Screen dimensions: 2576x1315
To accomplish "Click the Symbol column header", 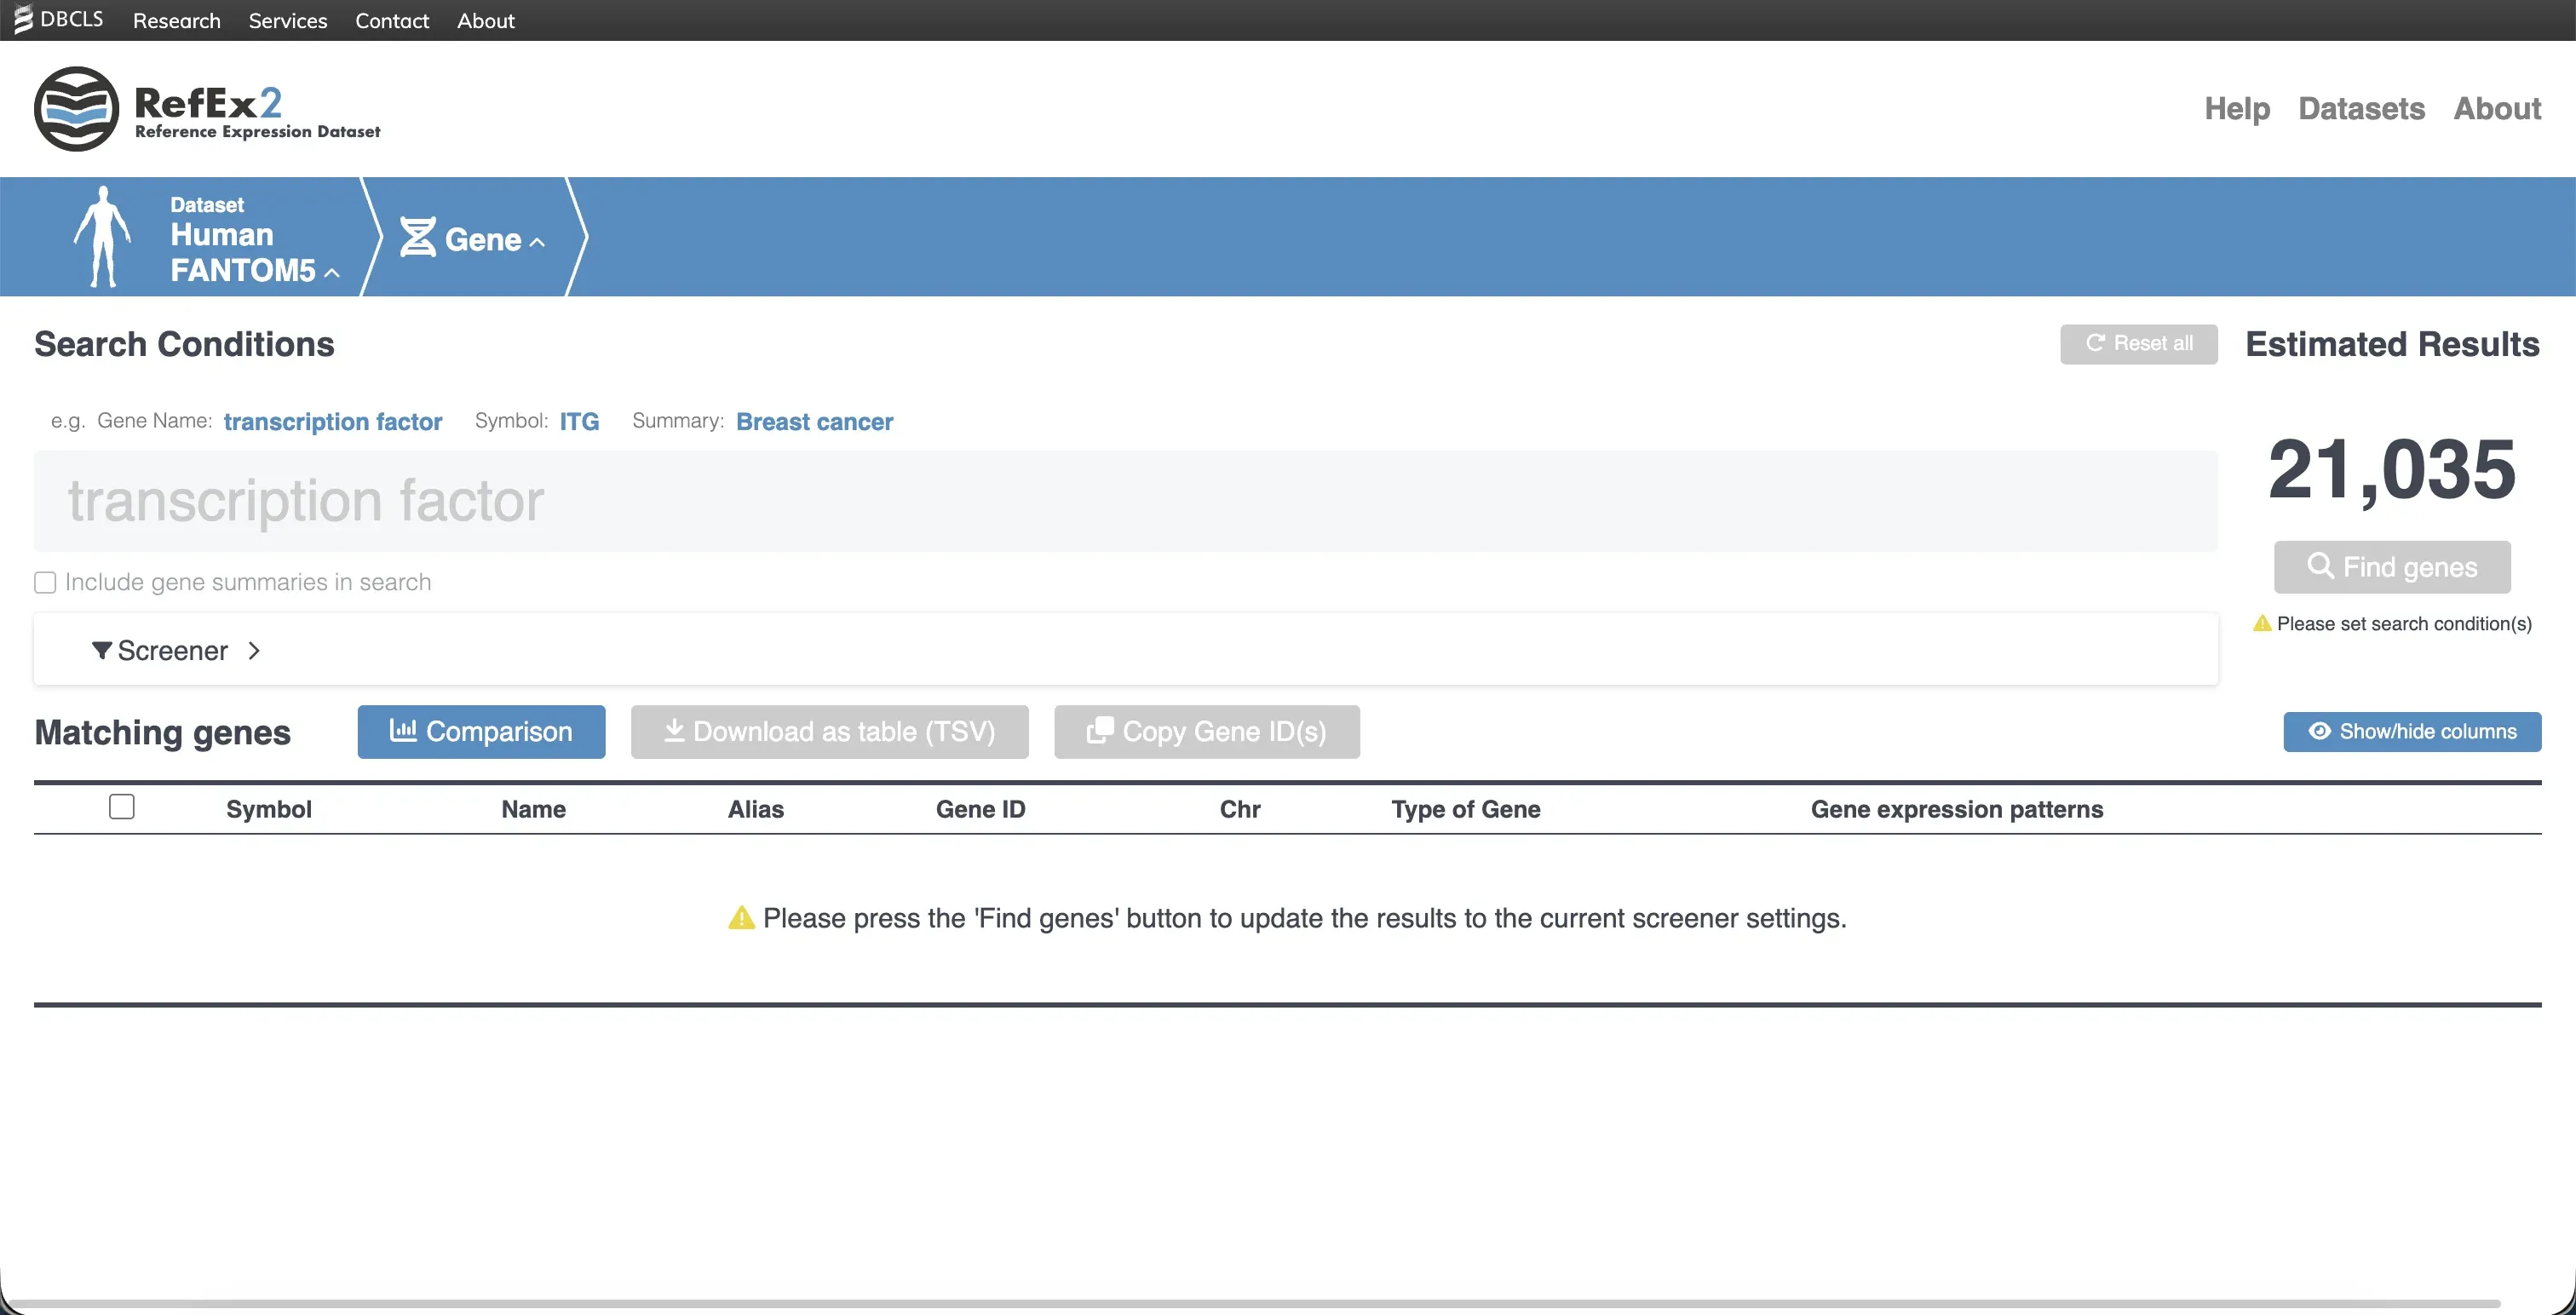I will pos(269,809).
